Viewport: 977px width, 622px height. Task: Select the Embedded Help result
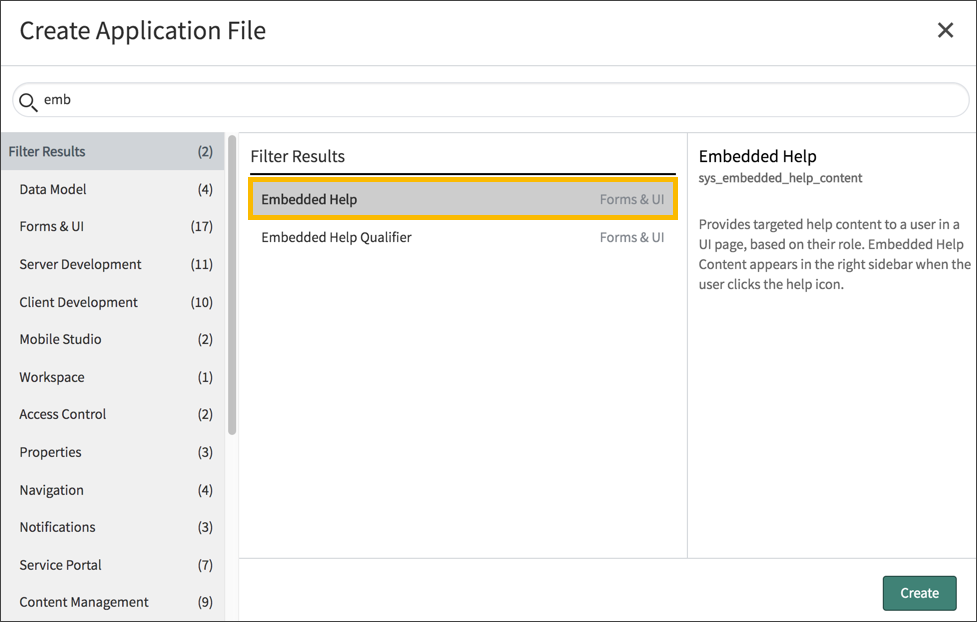point(460,199)
